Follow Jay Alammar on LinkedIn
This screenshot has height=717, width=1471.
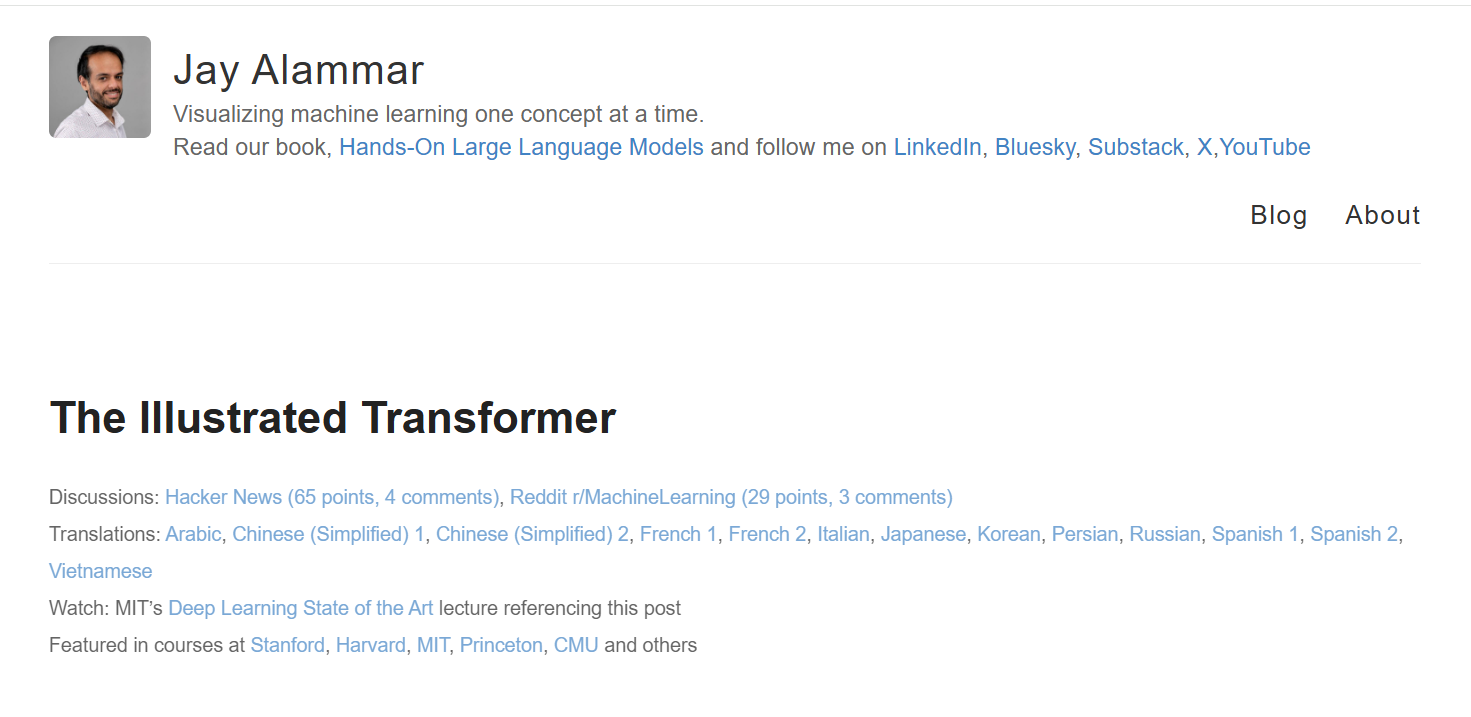point(936,147)
